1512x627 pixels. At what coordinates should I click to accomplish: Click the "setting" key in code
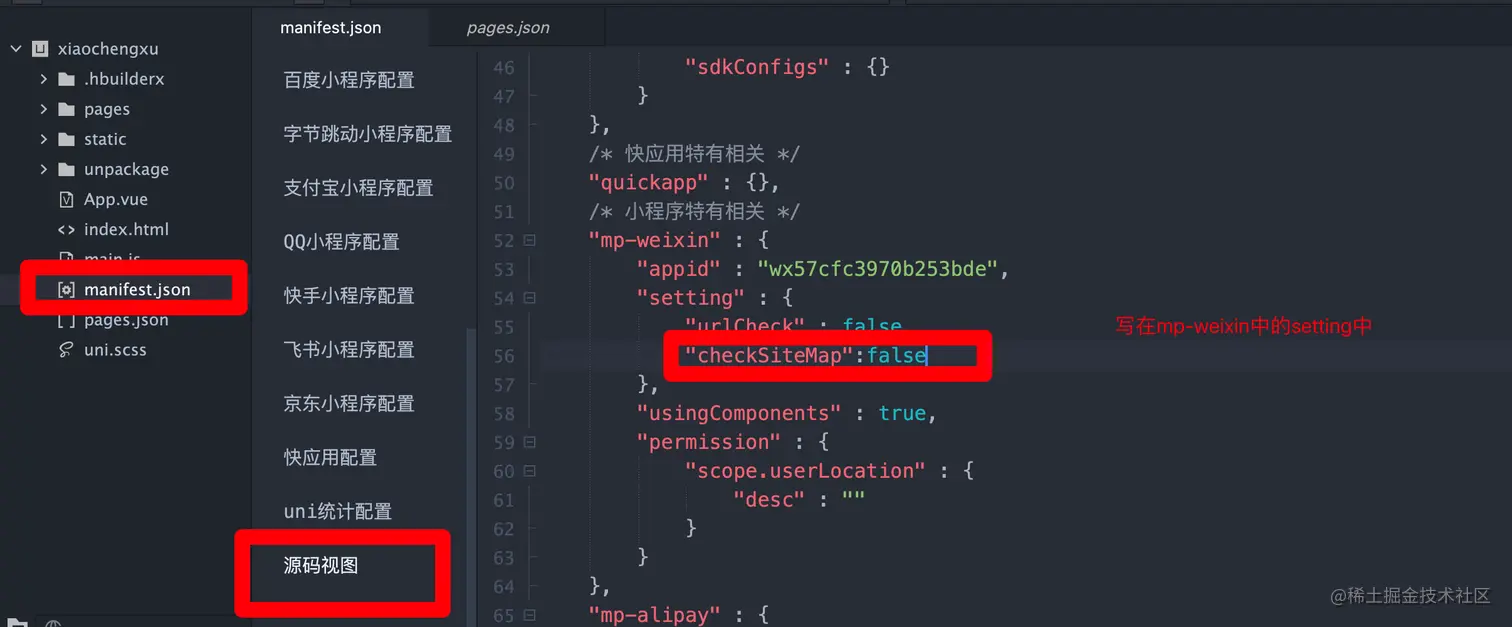tap(691, 298)
